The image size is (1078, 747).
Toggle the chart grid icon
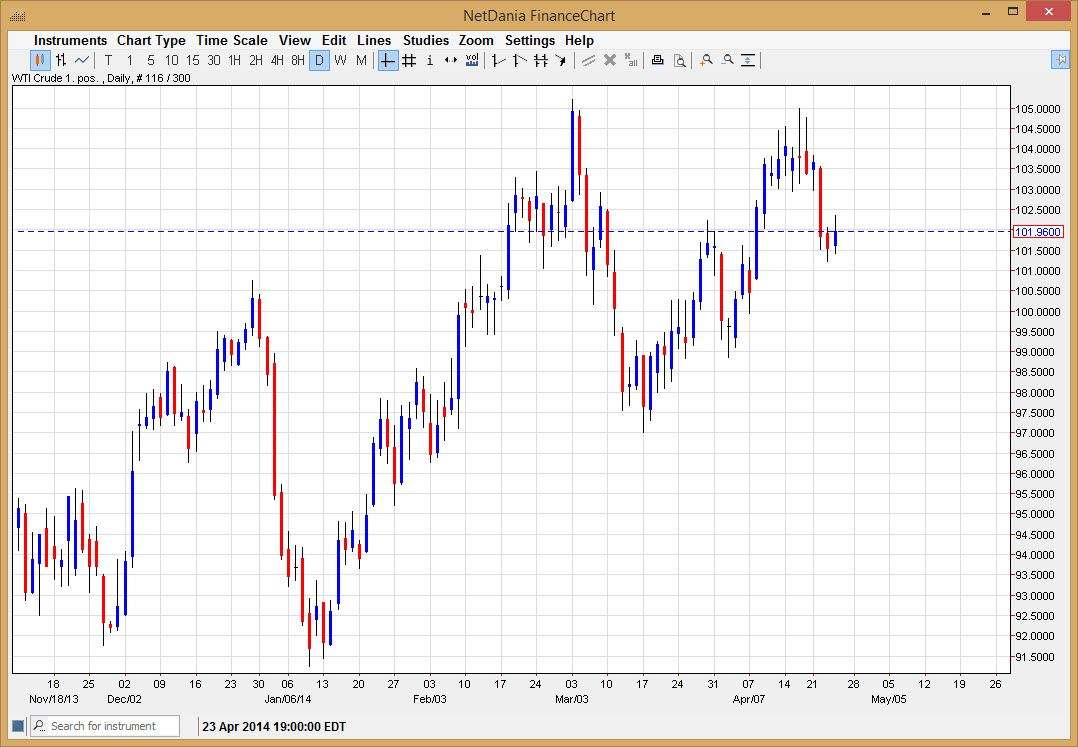[408, 60]
